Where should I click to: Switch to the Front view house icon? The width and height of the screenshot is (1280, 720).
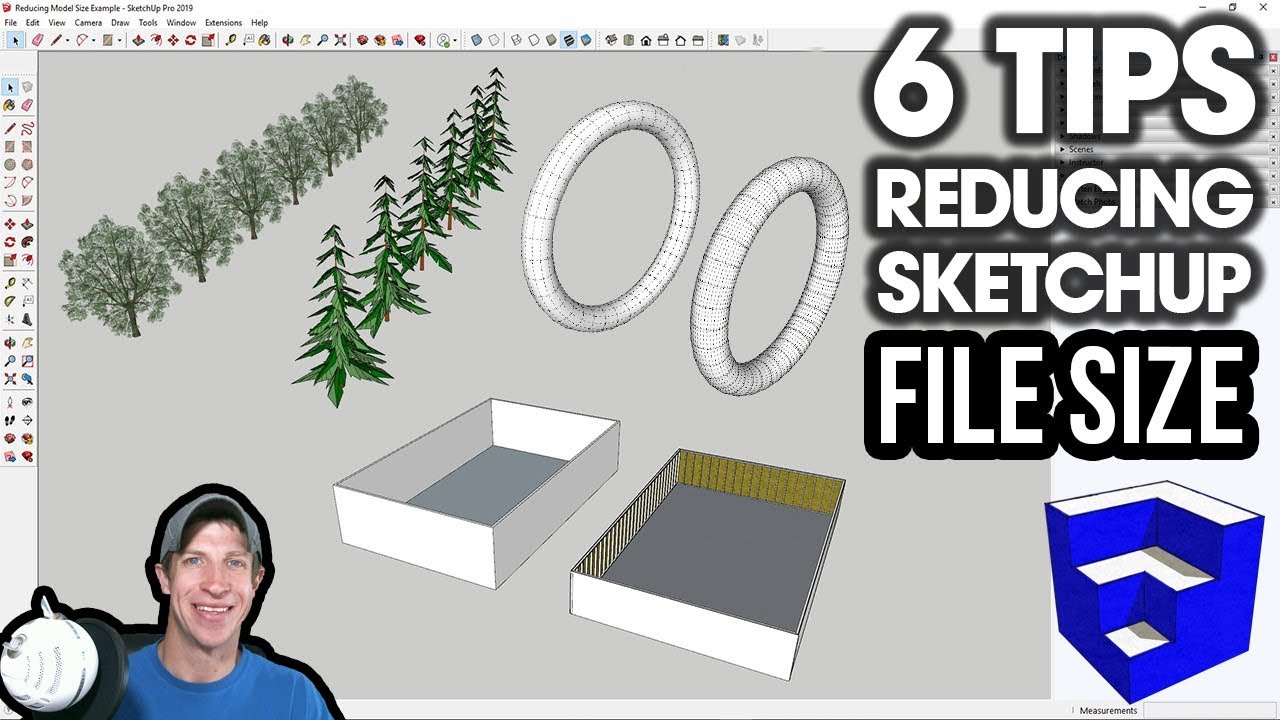(x=646, y=40)
